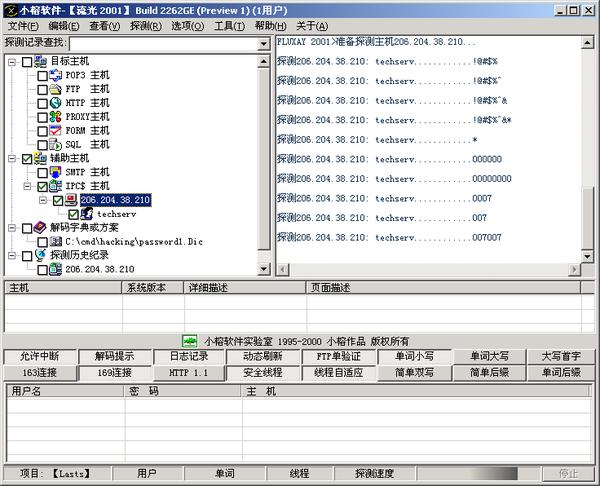The image size is (600, 486).
Task: Click the tree pane scroll down arrow
Action: [x=264, y=269]
